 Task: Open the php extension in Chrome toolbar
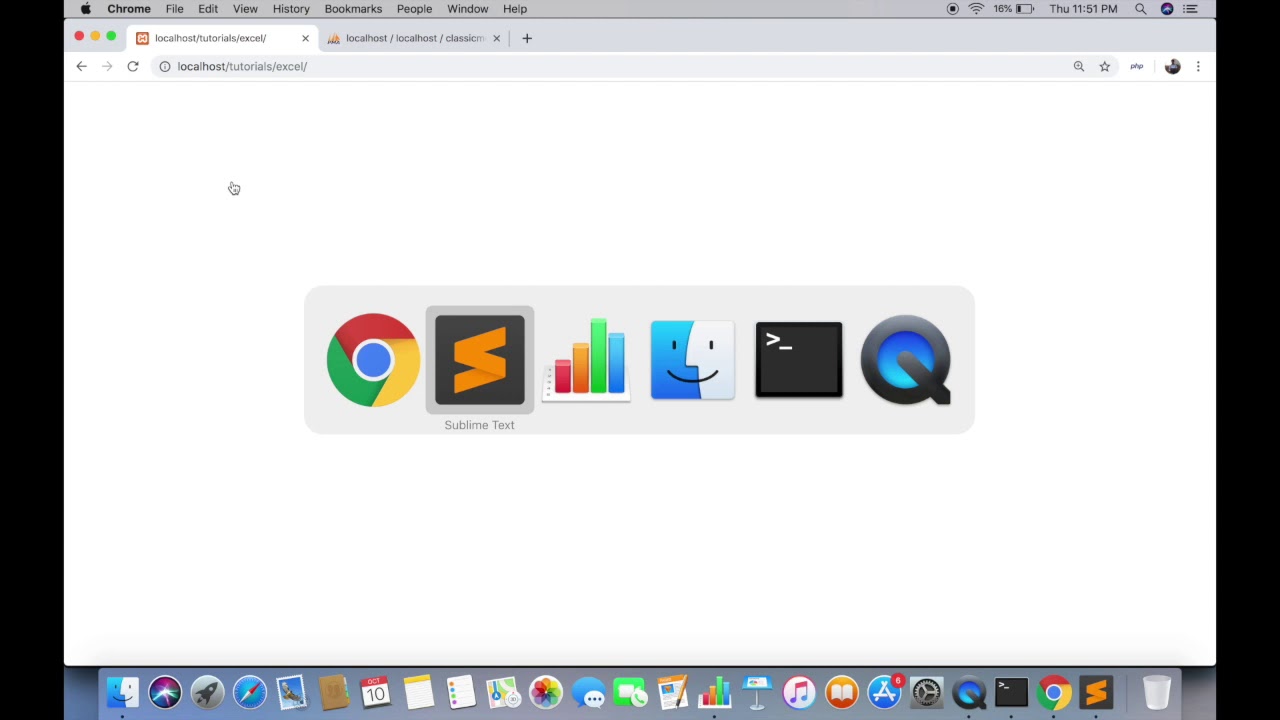click(1137, 66)
